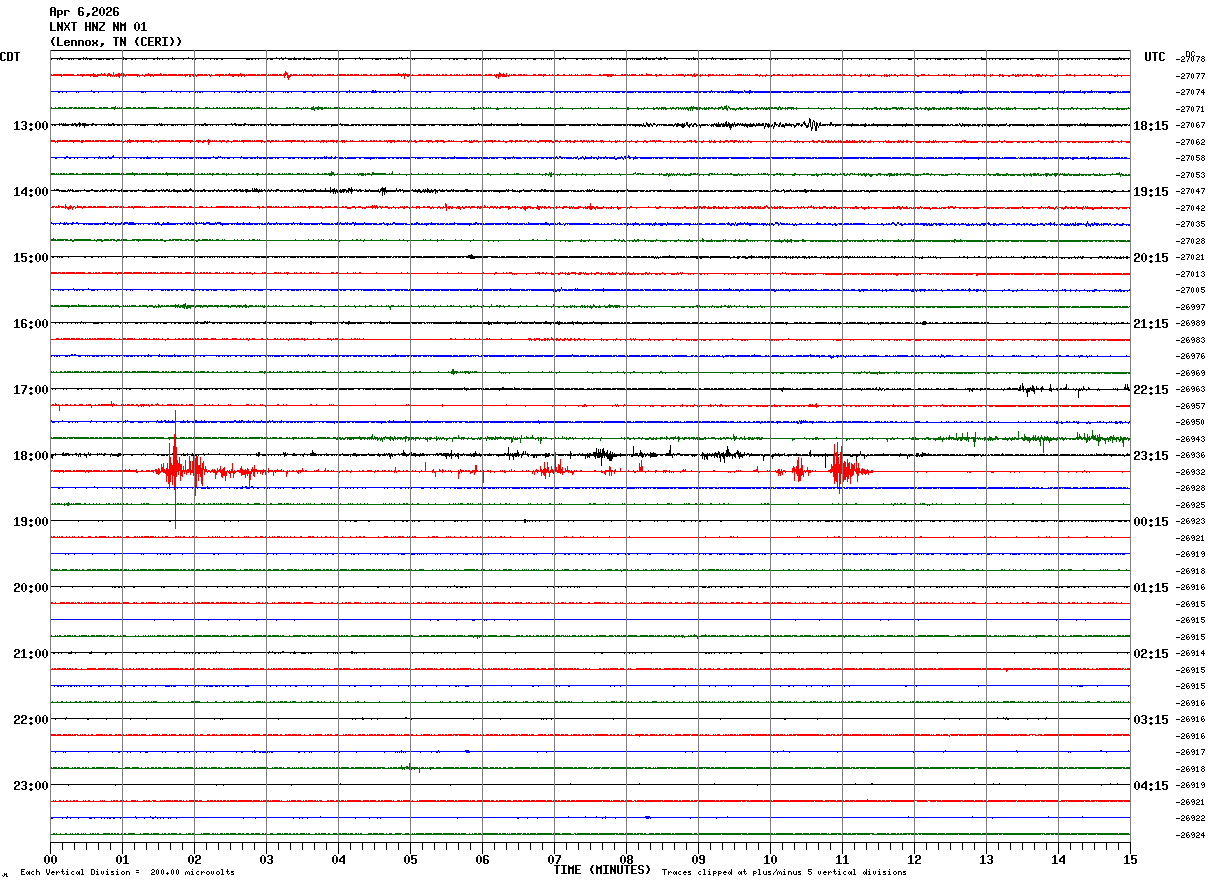
Task: Click the CDT time label "14:00"
Action: coord(30,192)
